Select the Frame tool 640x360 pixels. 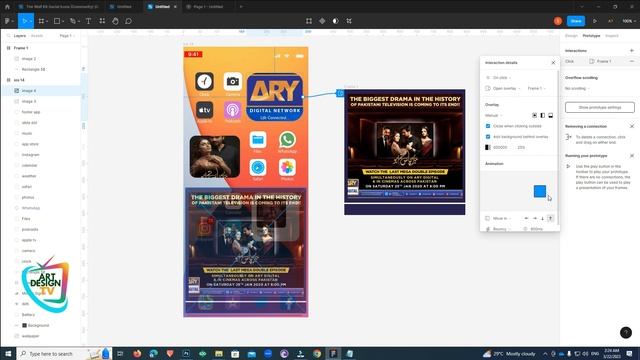[42, 21]
